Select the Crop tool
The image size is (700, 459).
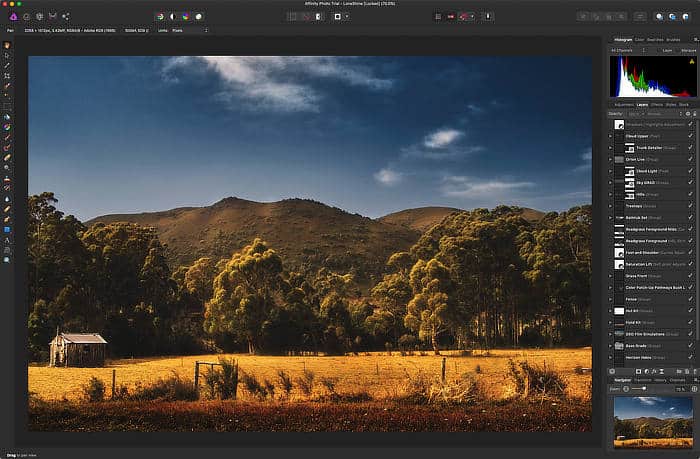click(7, 76)
